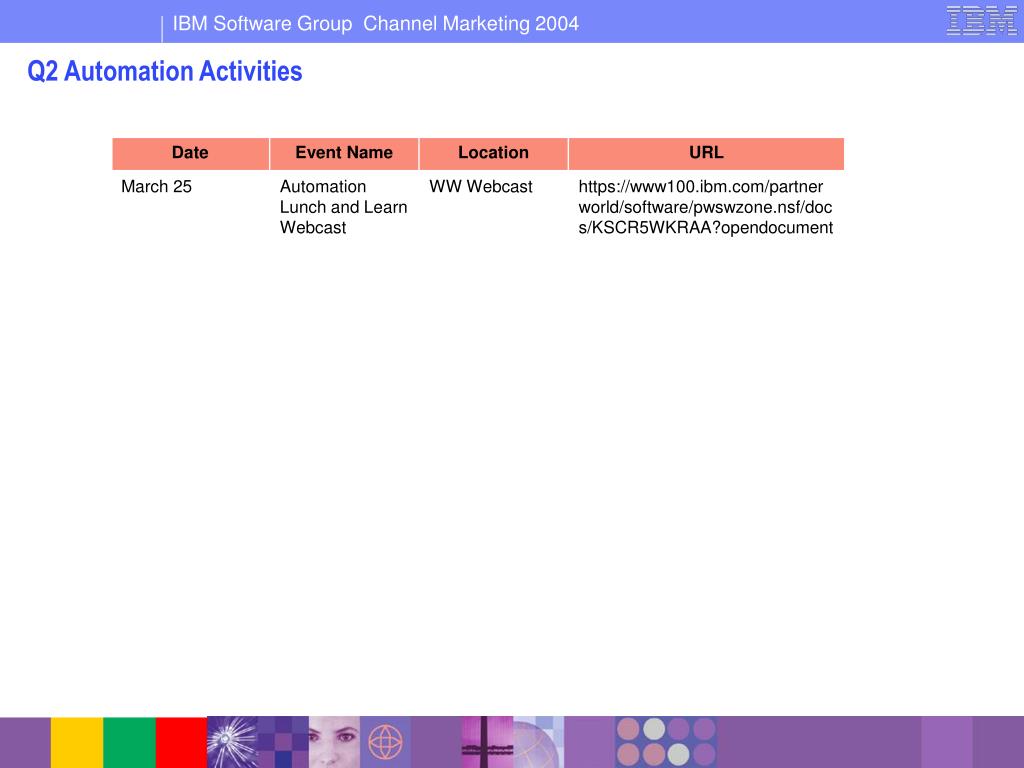Click the 'Event Name' column header
The image size is (1024, 768).
tap(344, 153)
